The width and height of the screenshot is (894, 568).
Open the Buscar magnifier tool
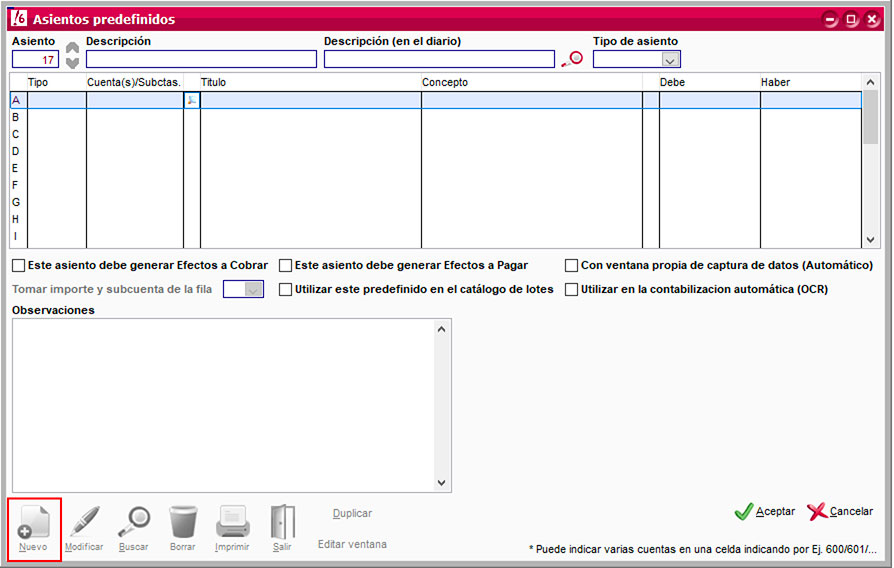[x=134, y=521]
